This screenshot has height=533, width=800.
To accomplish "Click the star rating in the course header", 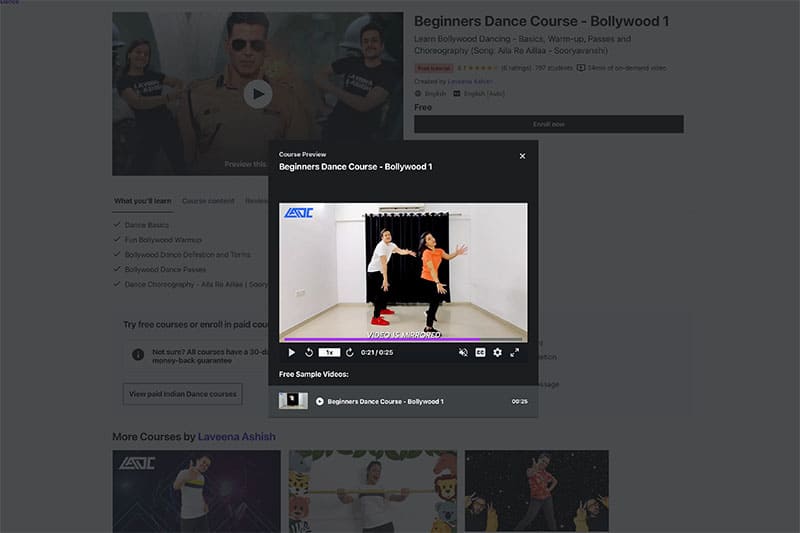I will [x=482, y=68].
